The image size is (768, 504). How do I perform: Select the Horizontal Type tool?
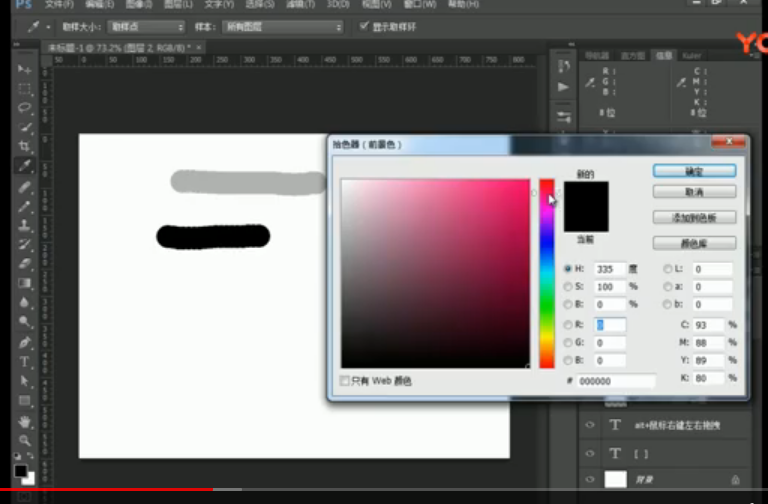[x=24, y=362]
